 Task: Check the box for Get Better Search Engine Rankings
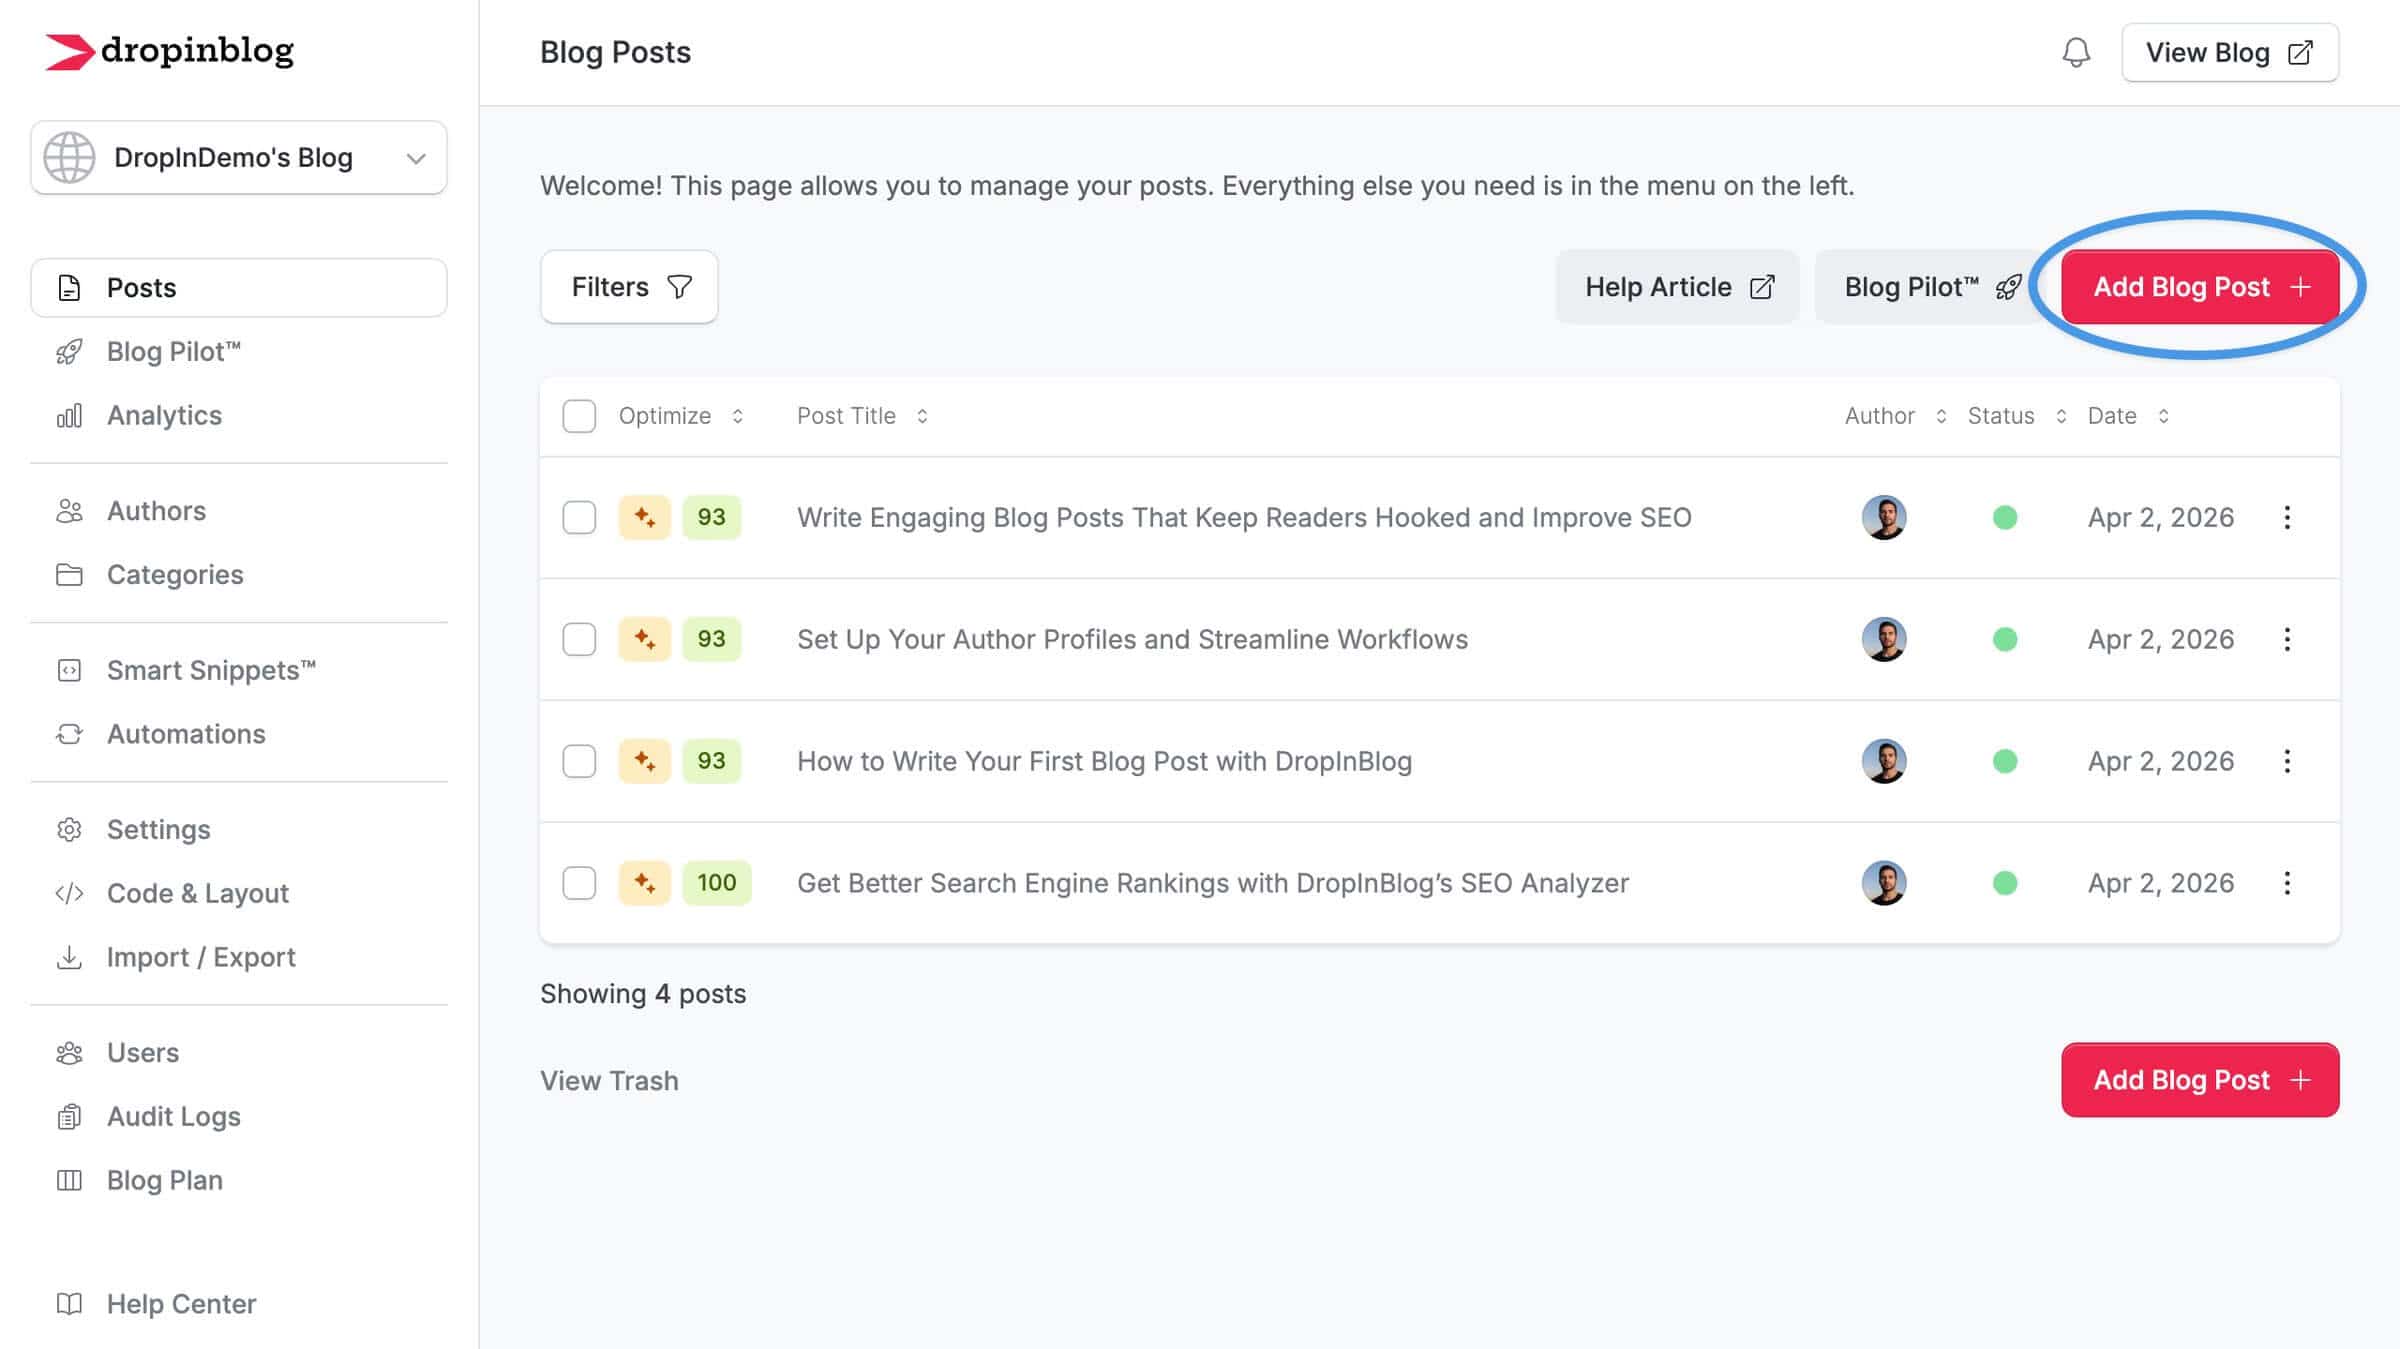(x=579, y=883)
